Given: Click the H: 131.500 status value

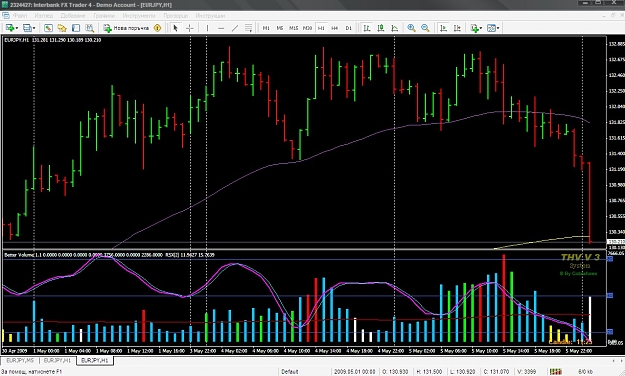Looking at the screenshot, I should 430,372.
